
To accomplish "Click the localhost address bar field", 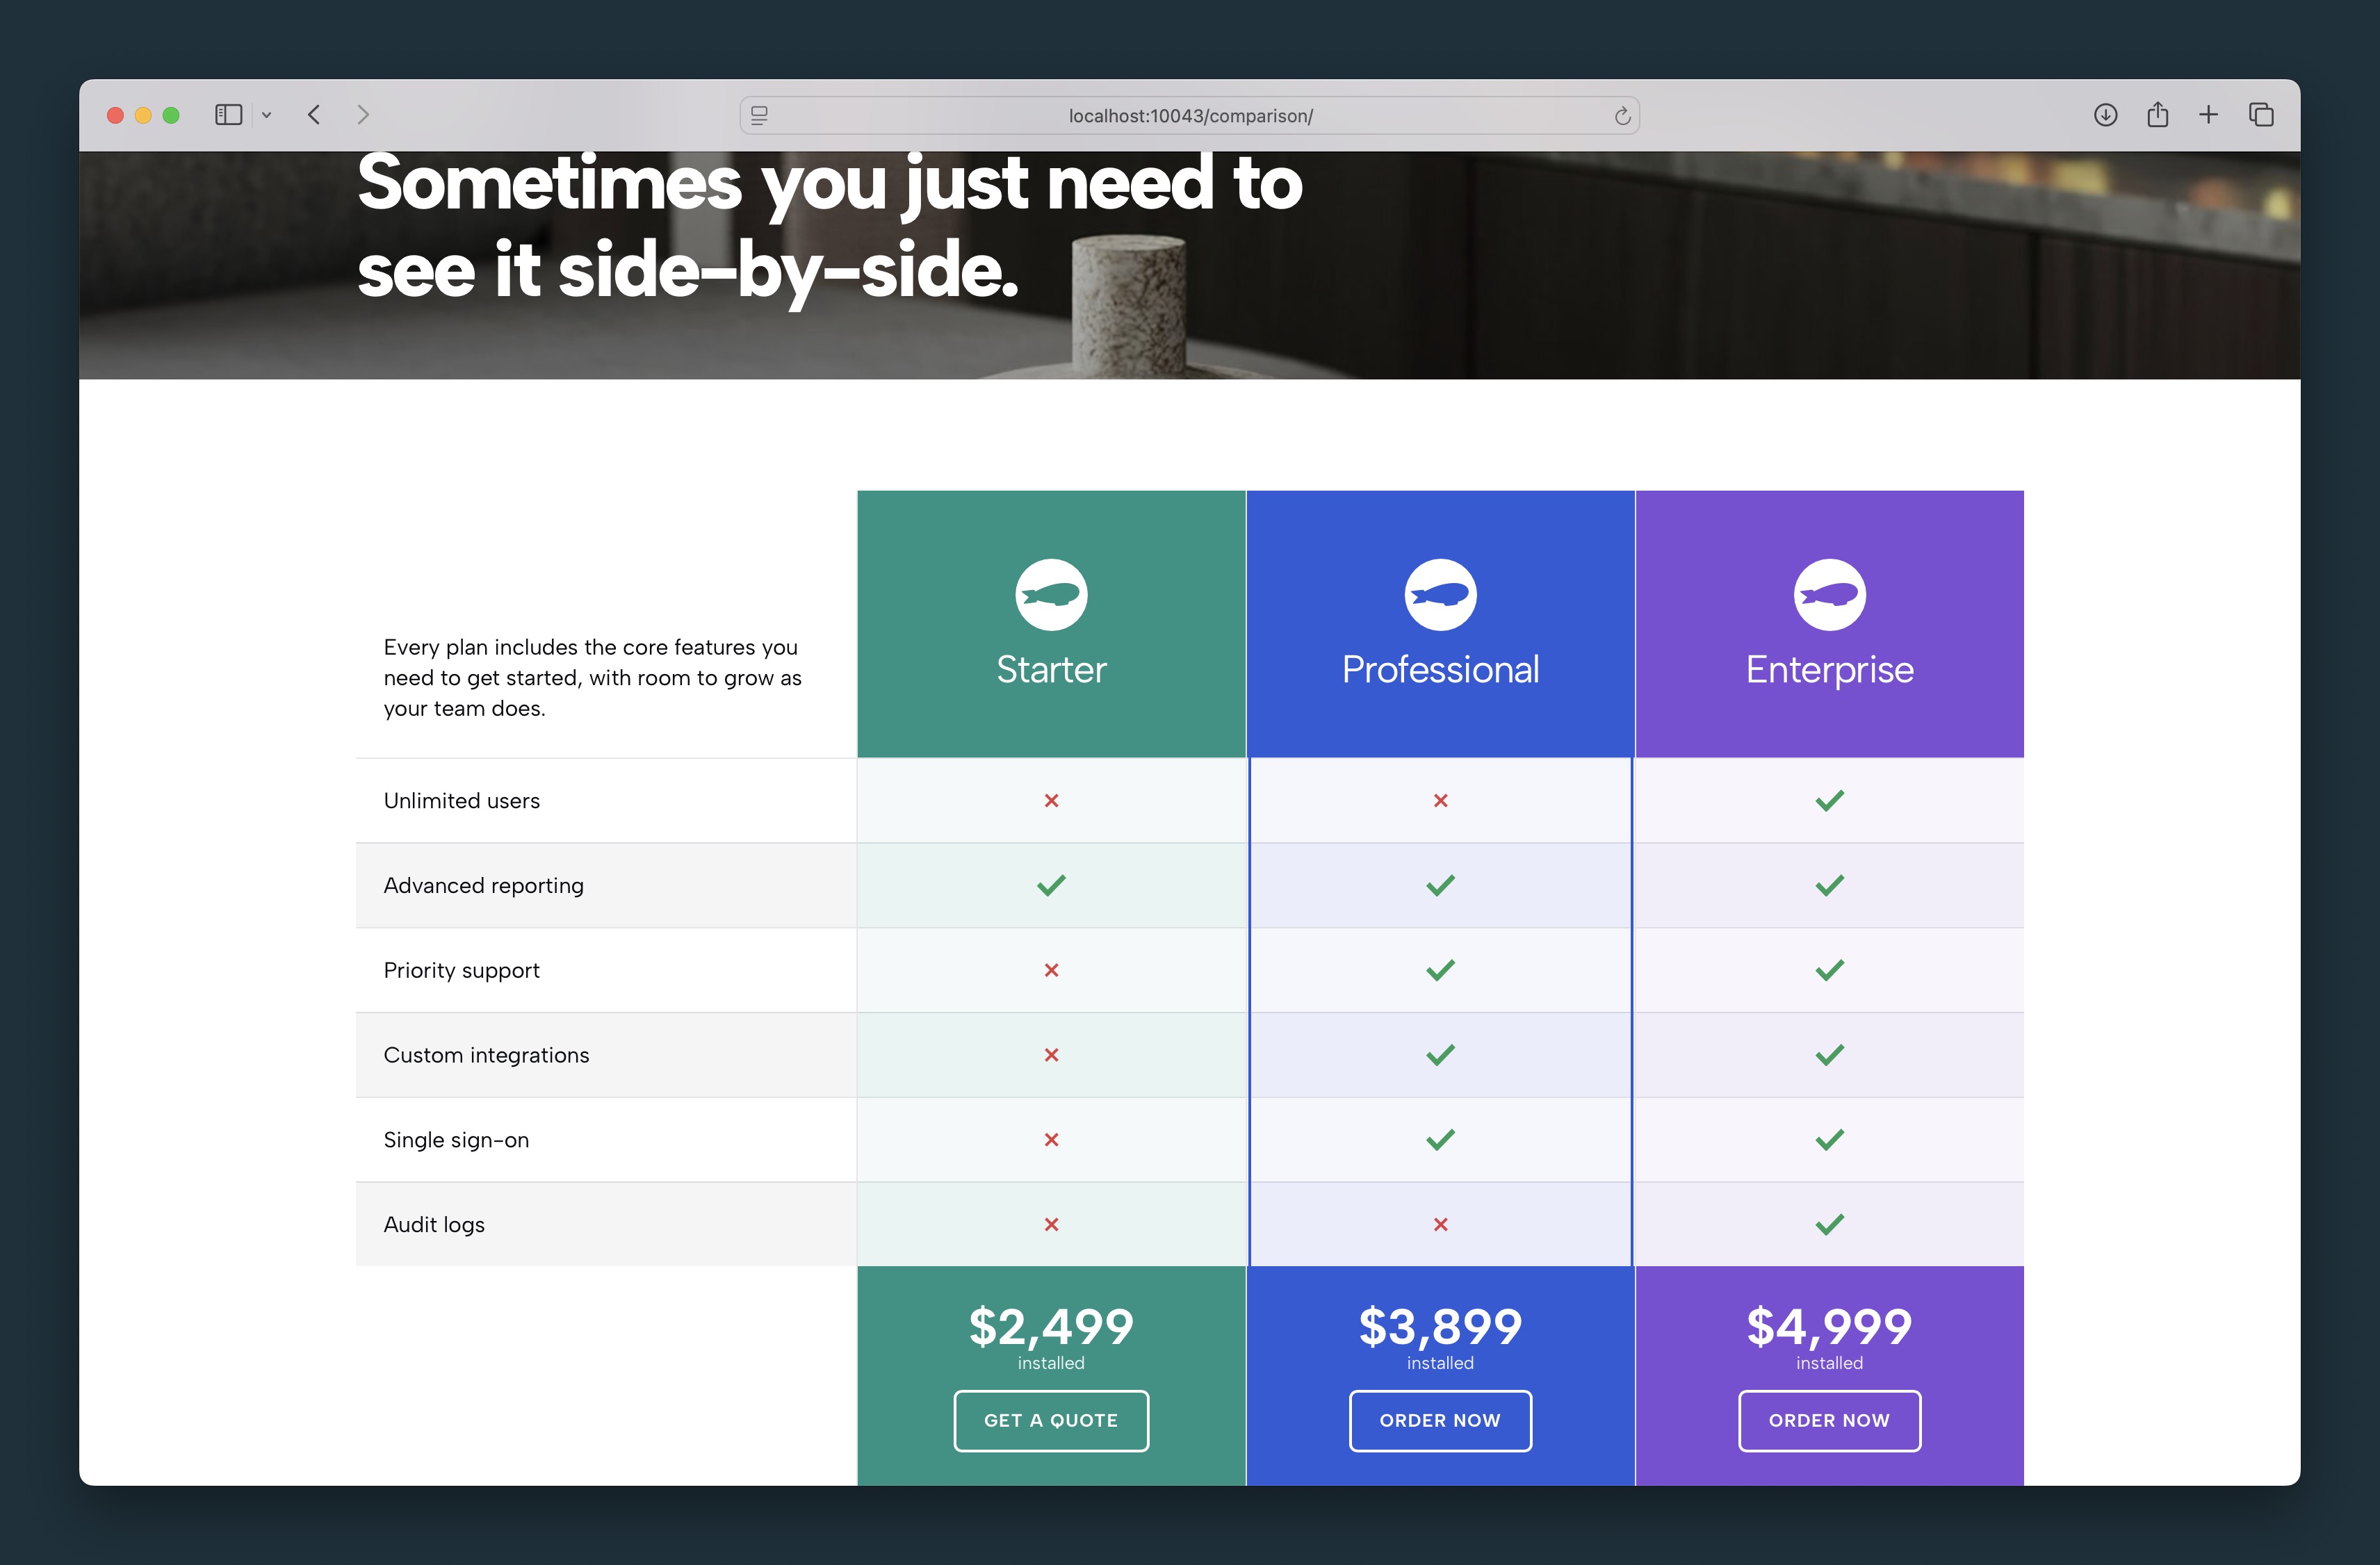I will [x=1189, y=116].
